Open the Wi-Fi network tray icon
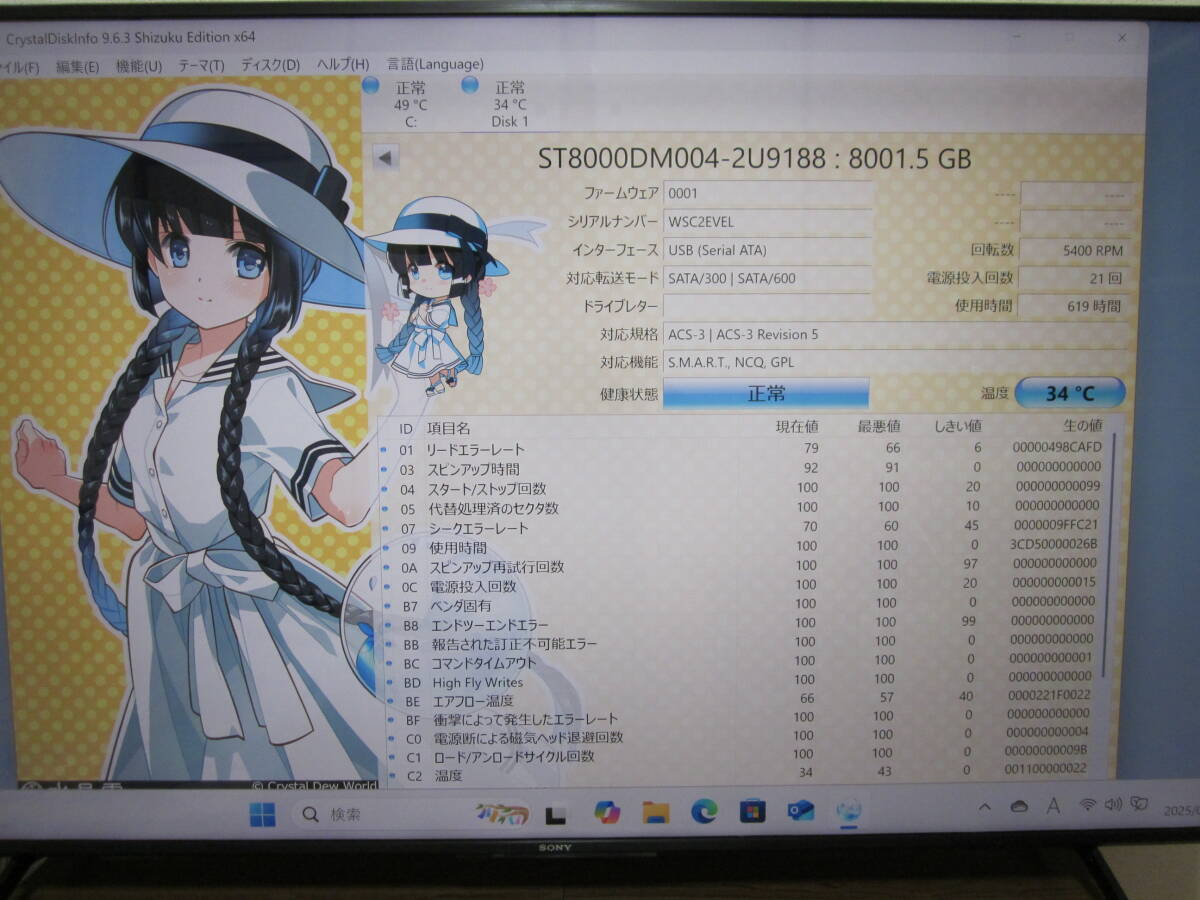Screen dimensions: 1200x900 click(x=1088, y=805)
